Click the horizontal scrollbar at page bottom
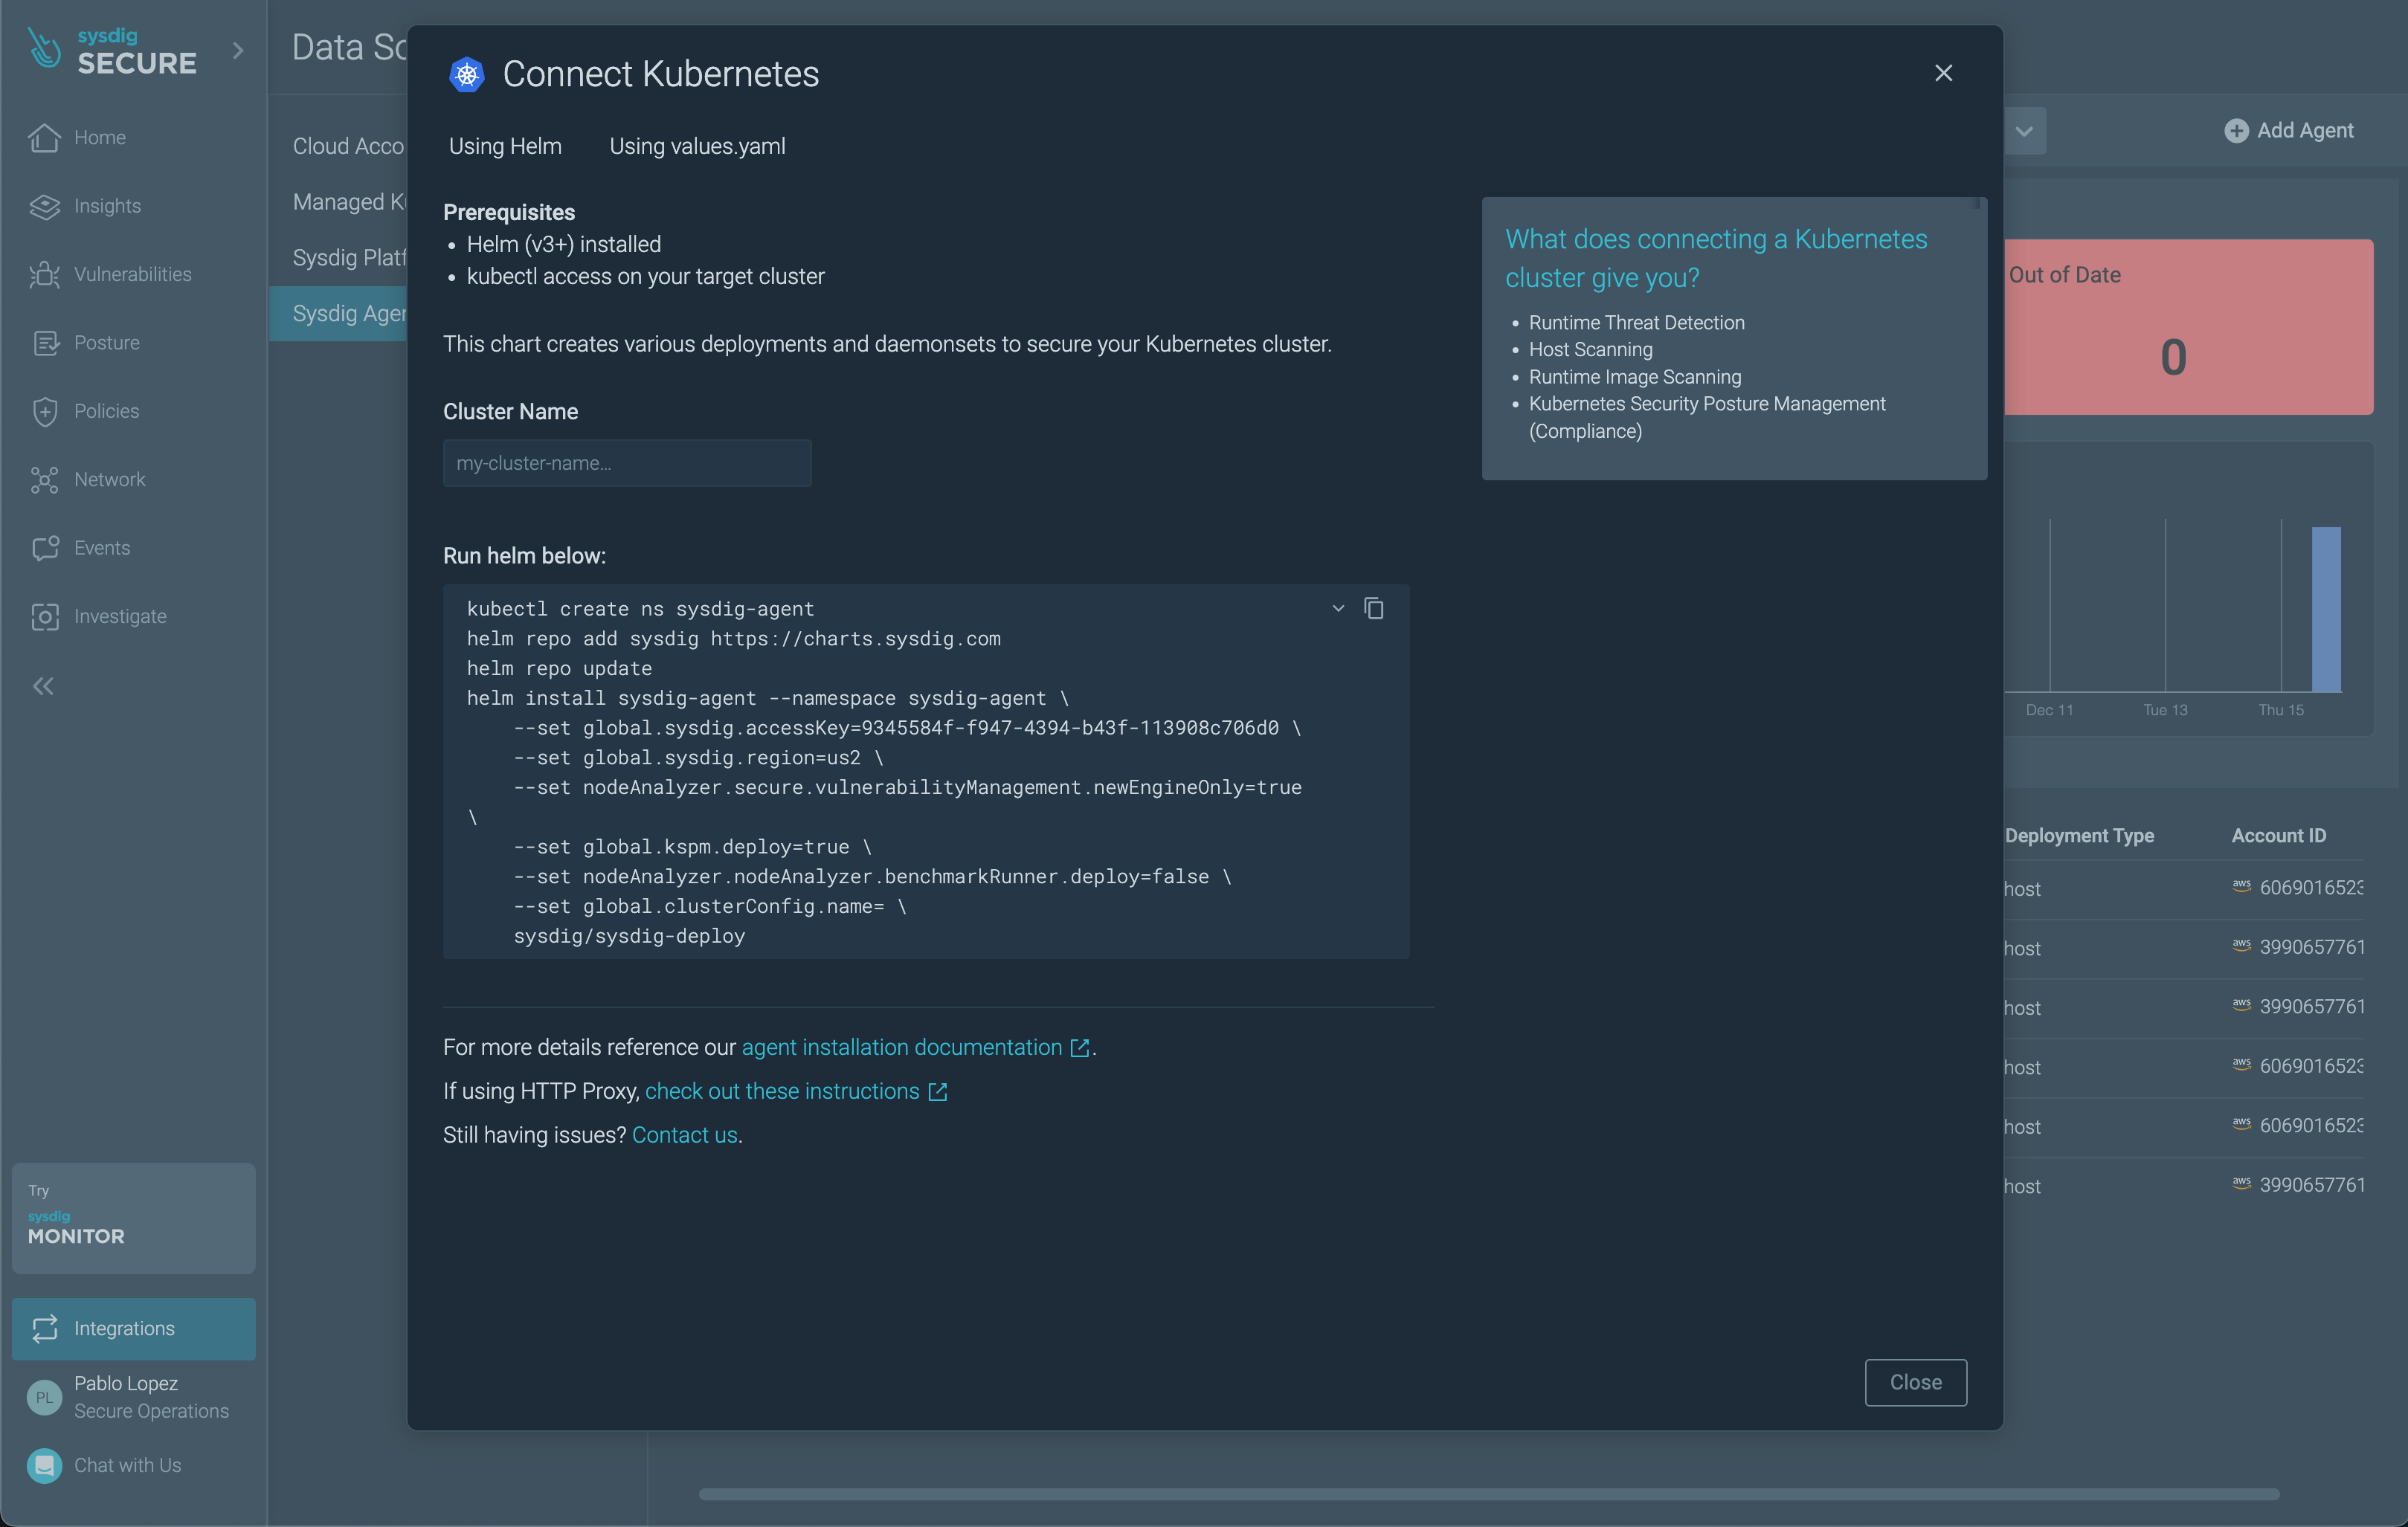2408x1527 pixels. click(1489, 1494)
